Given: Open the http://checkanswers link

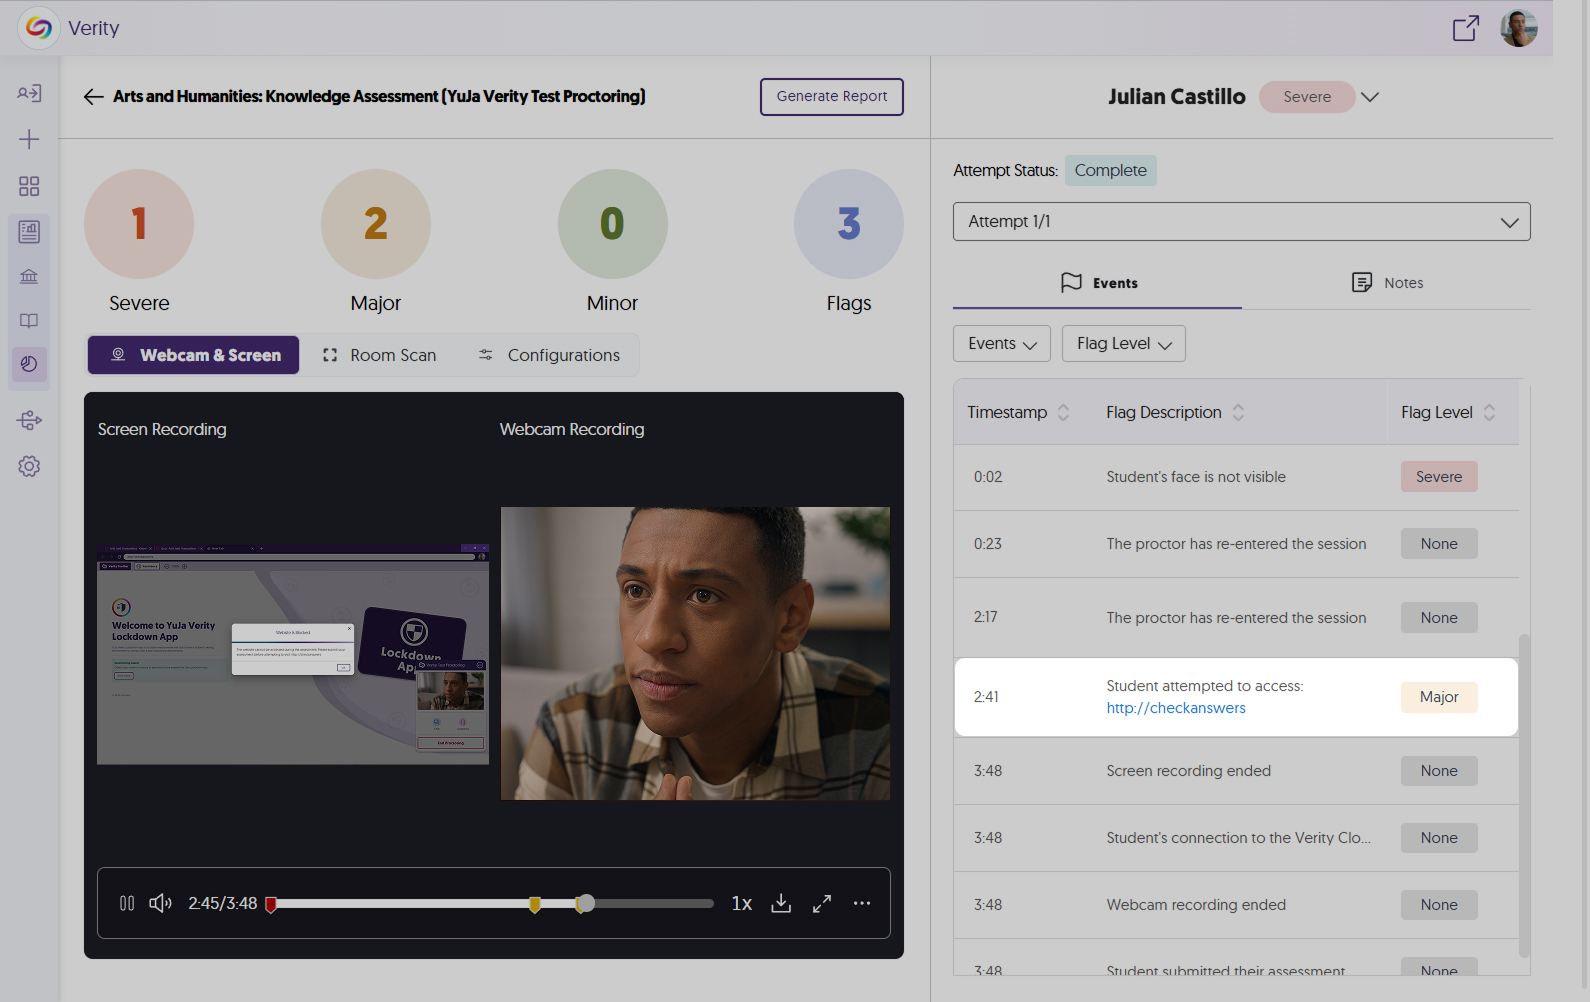Looking at the screenshot, I should 1176,708.
